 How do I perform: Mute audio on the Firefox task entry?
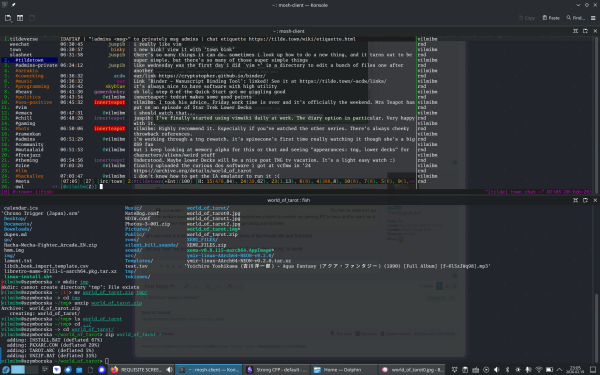(169, 370)
